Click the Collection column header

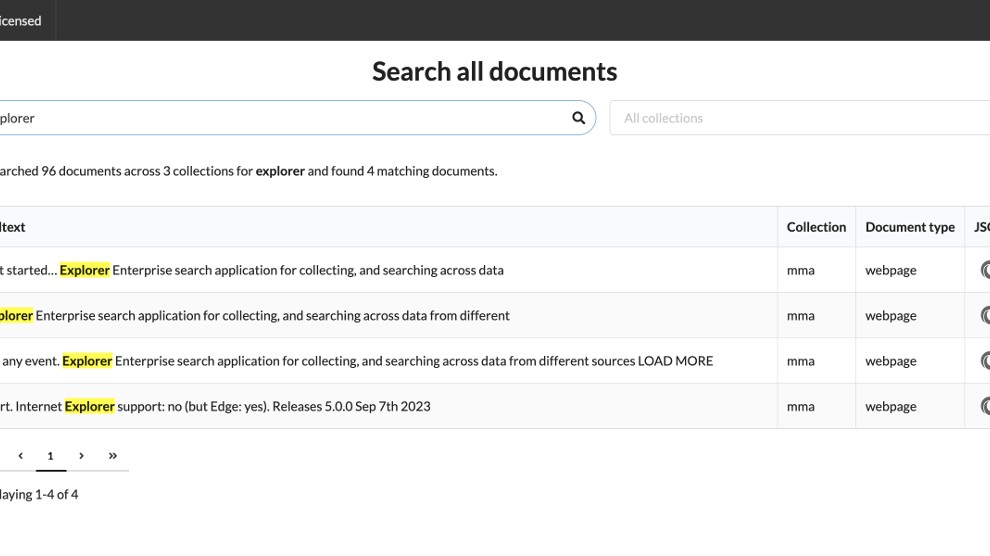pyautogui.click(x=816, y=227)
